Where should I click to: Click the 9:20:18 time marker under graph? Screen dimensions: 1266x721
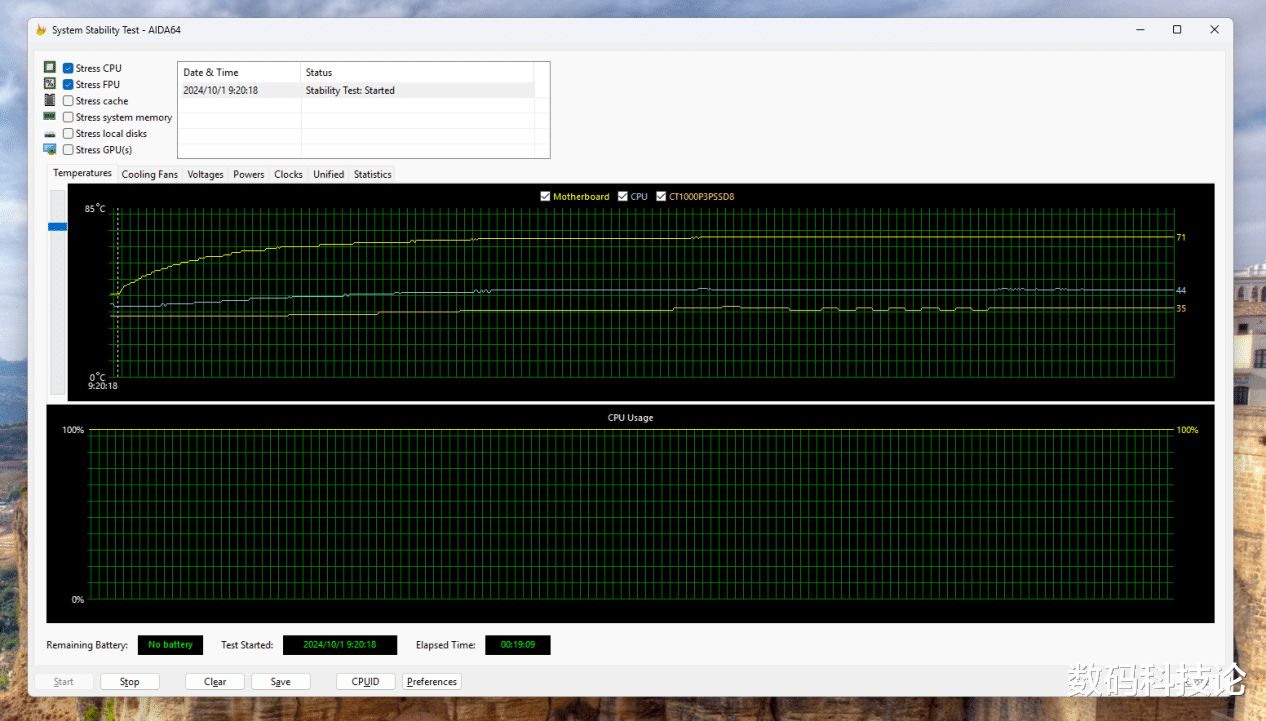pos(102,385)
